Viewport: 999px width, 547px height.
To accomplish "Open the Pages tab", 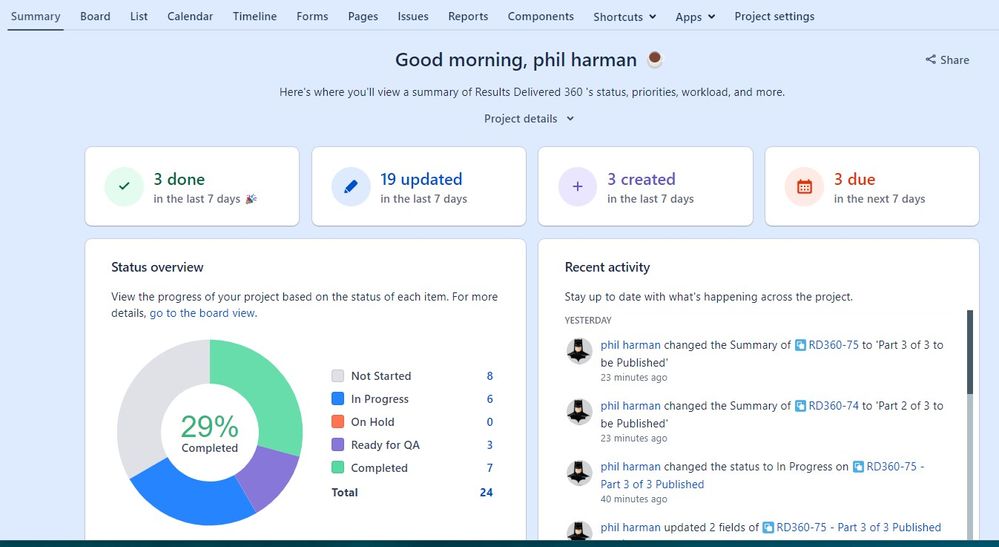I will pyautogui.click(x=363, y=17).
